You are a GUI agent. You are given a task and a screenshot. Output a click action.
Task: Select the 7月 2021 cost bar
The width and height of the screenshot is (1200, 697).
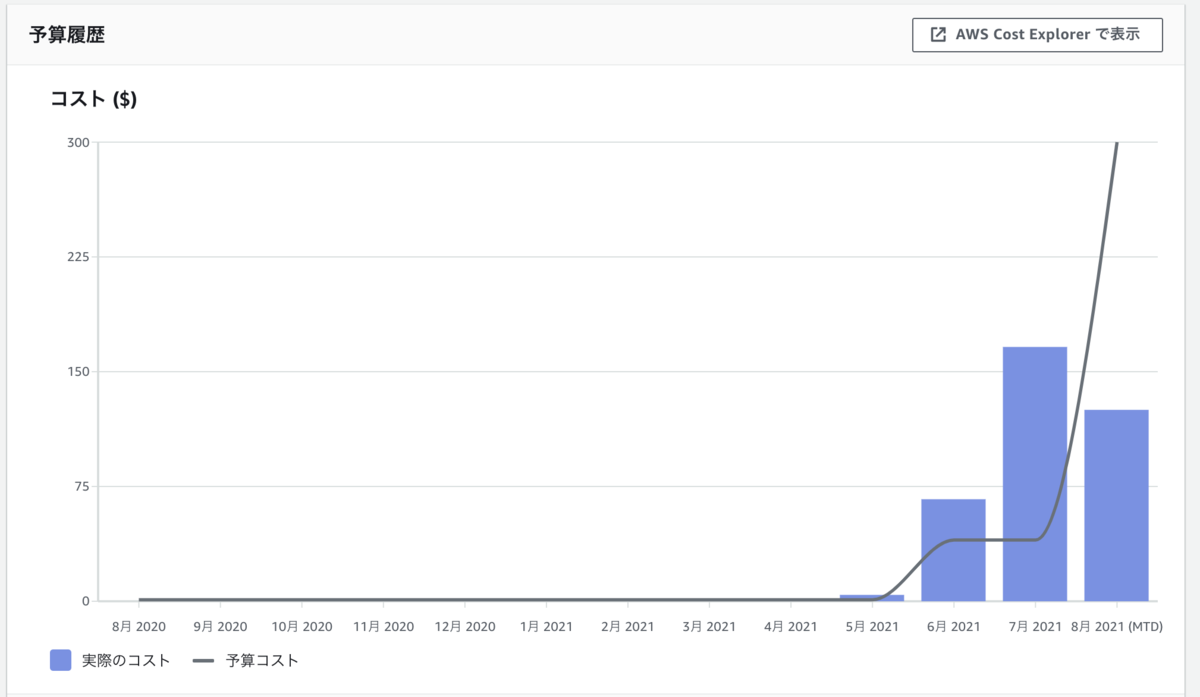[1035, 474]
